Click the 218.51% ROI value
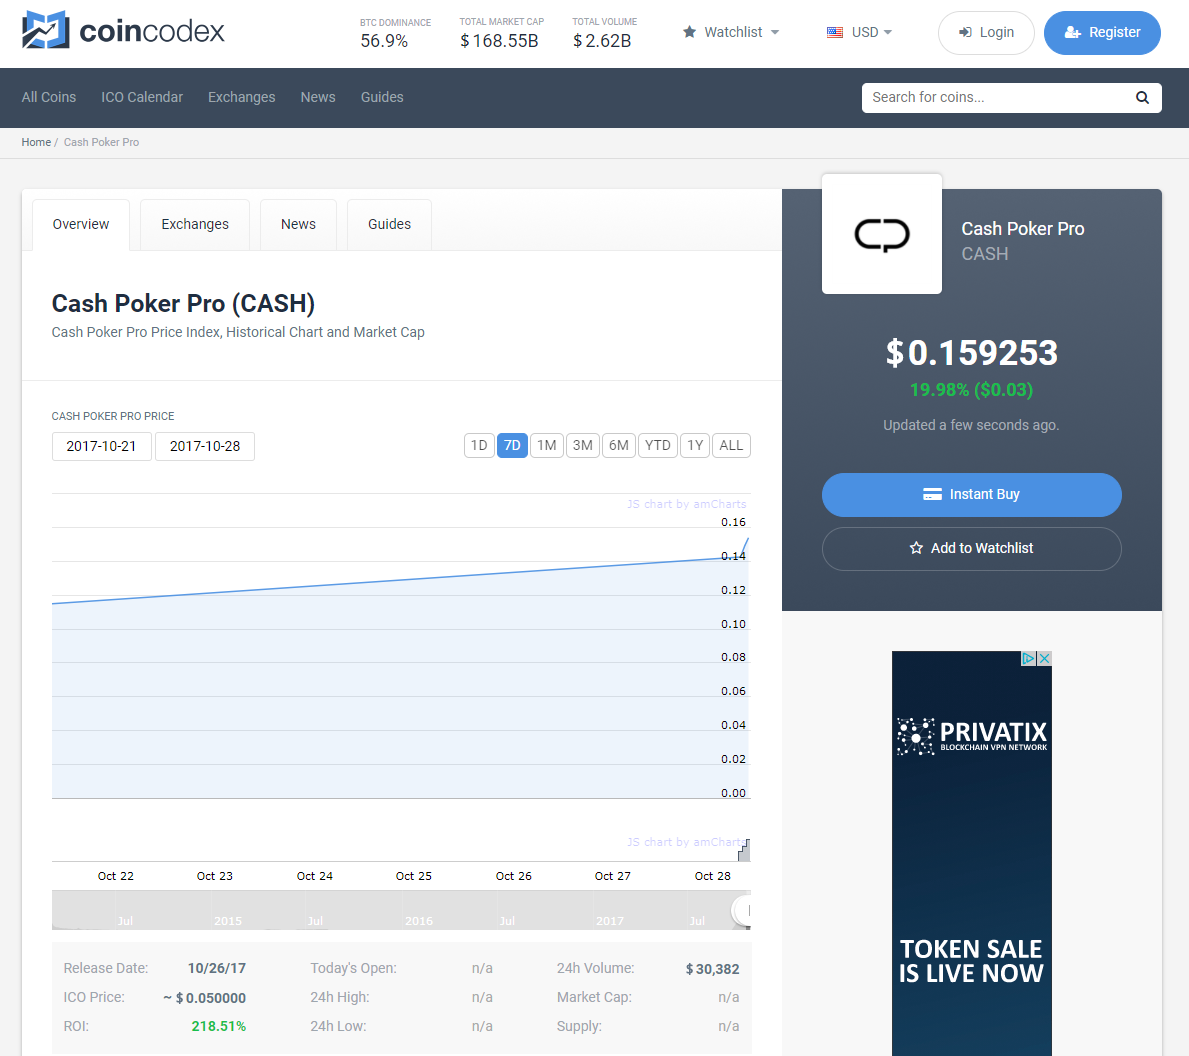The width and height of the screenshot is (1189, 1056). 218,1026
